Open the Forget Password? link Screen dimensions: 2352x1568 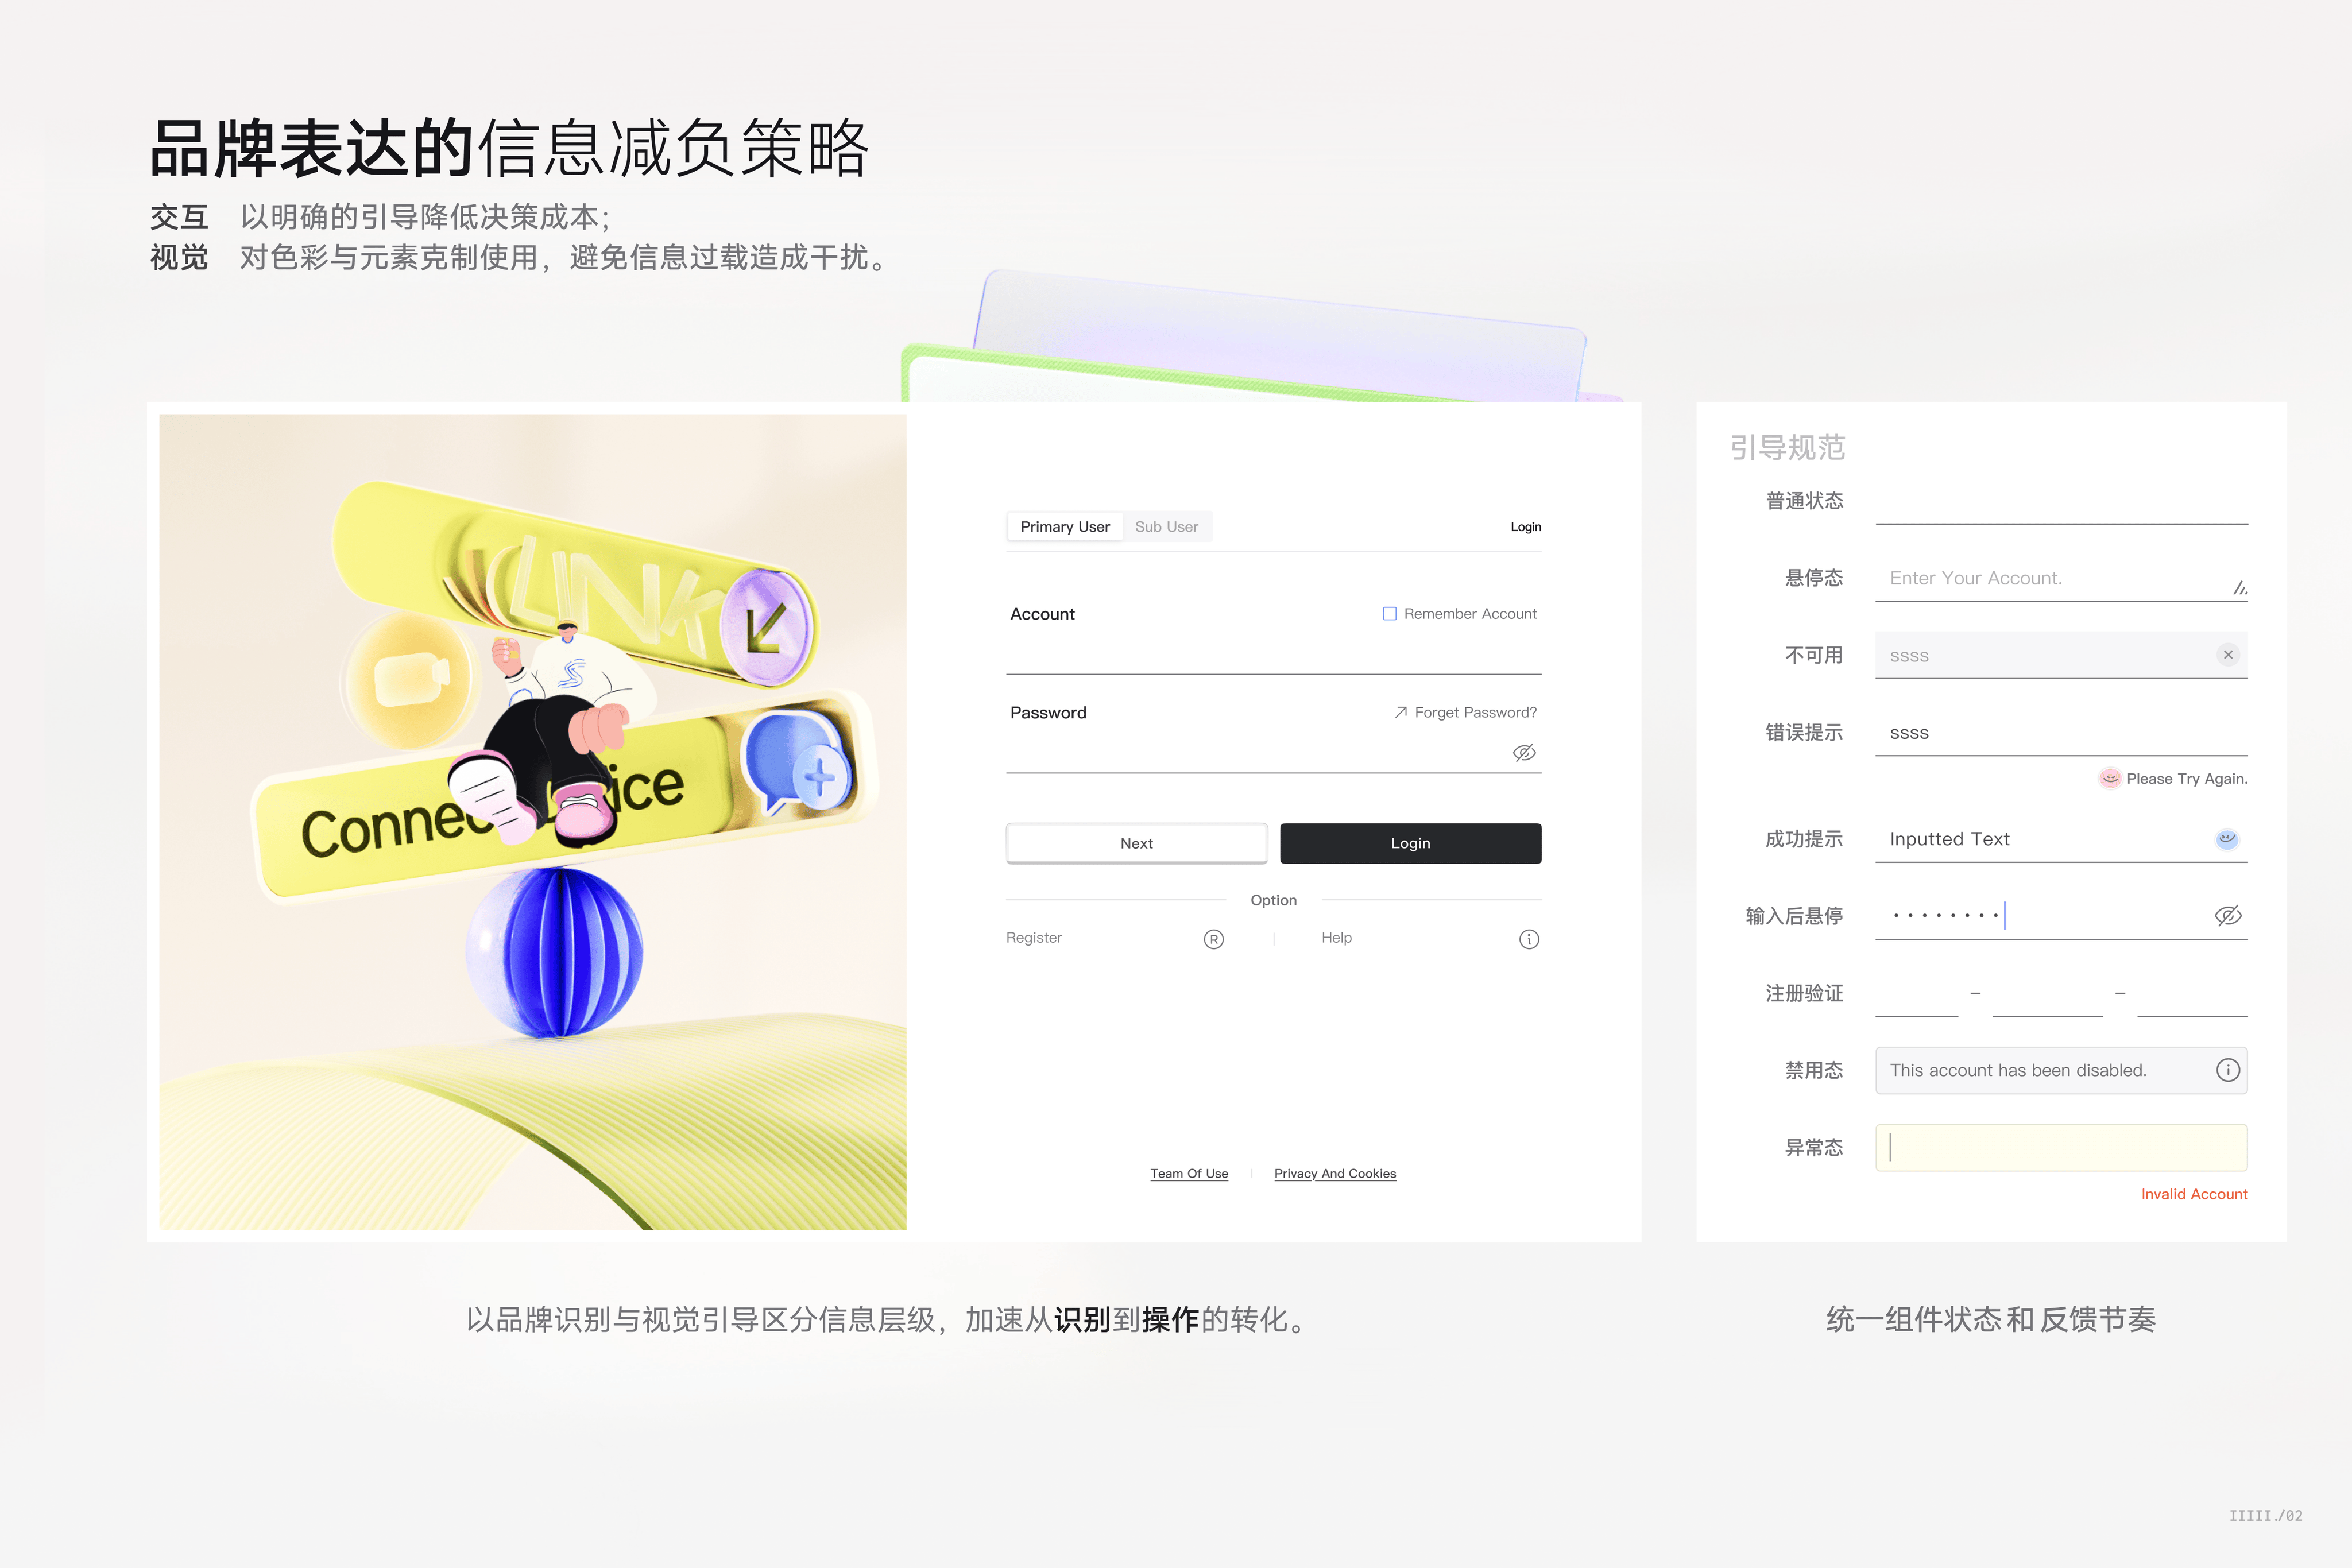click(x=1475, y=713)
